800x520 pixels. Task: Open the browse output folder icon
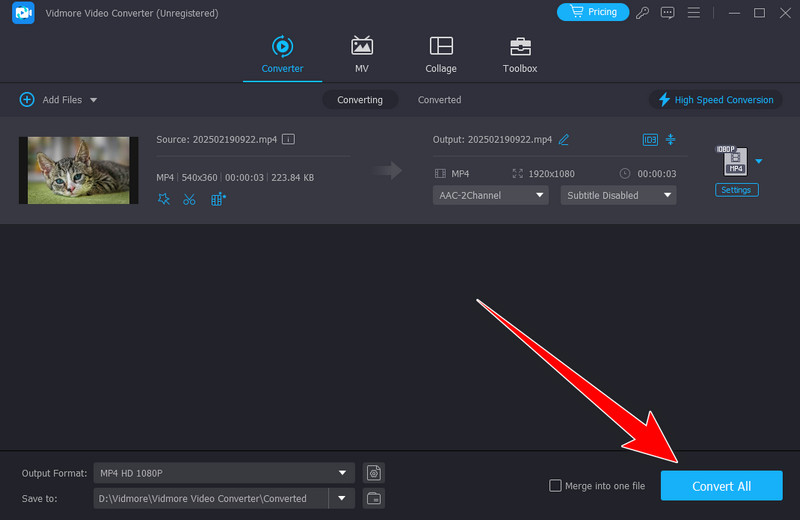coord(374,498)
